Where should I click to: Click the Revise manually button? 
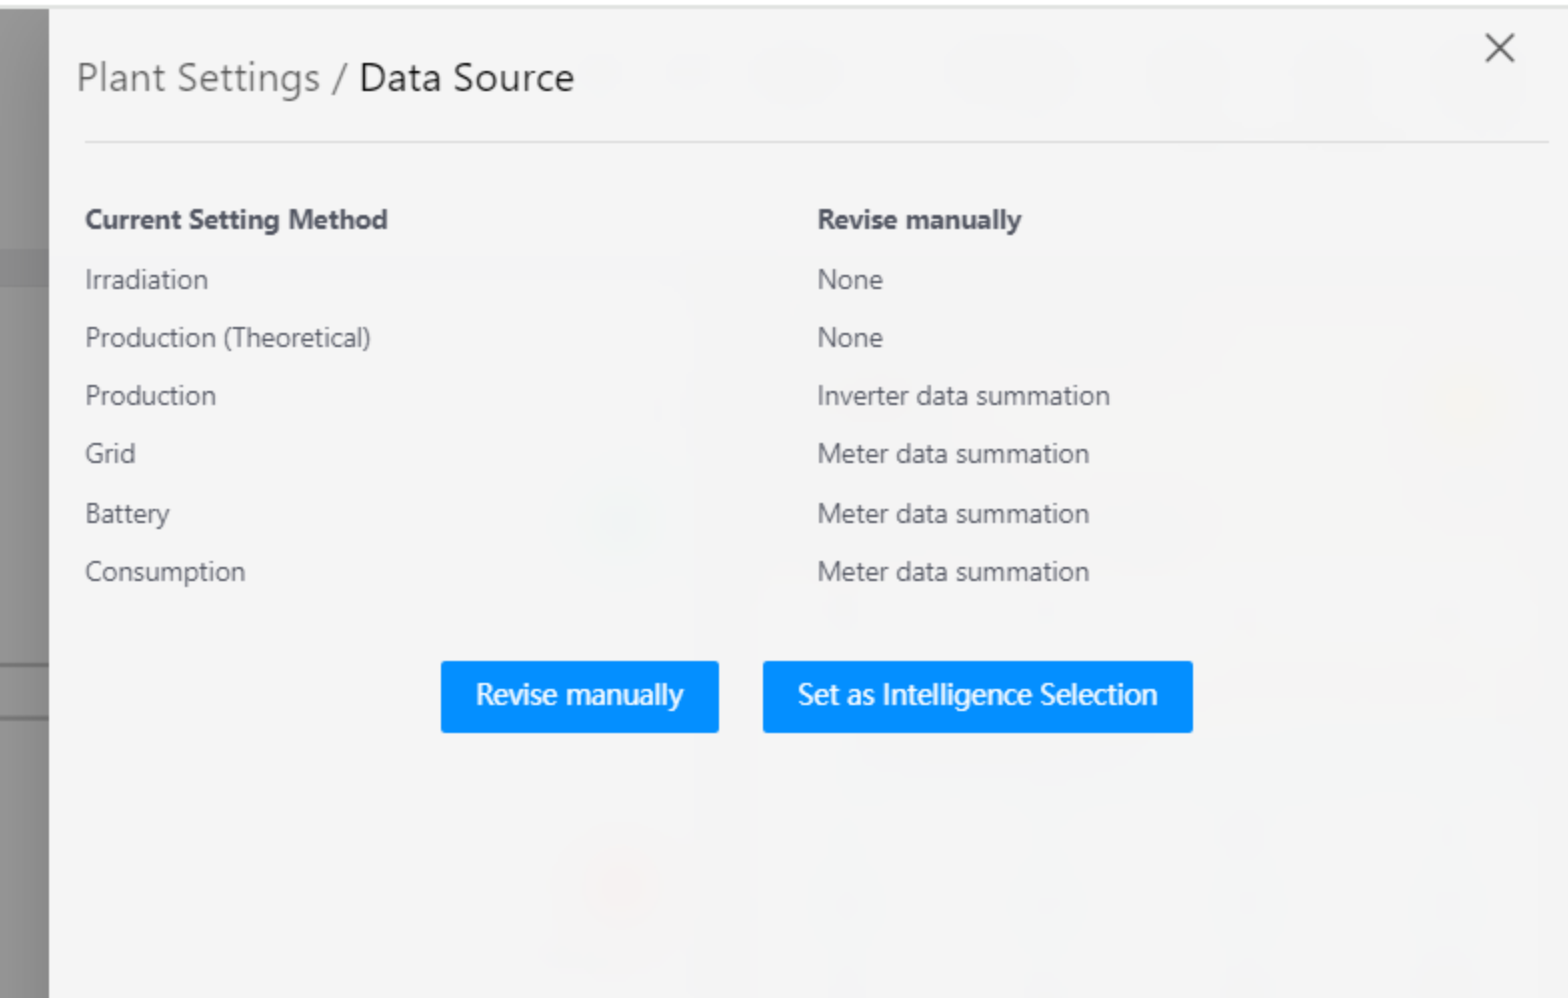coord(578,696)
